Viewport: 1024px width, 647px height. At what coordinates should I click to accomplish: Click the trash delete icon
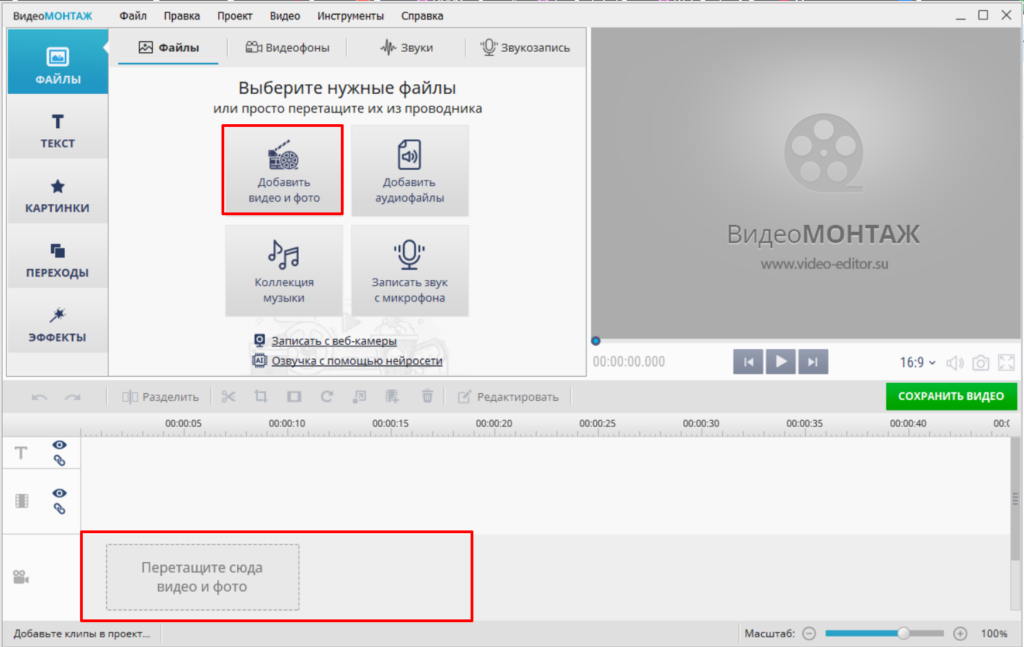pyautogui.click(x=427, y=396)
